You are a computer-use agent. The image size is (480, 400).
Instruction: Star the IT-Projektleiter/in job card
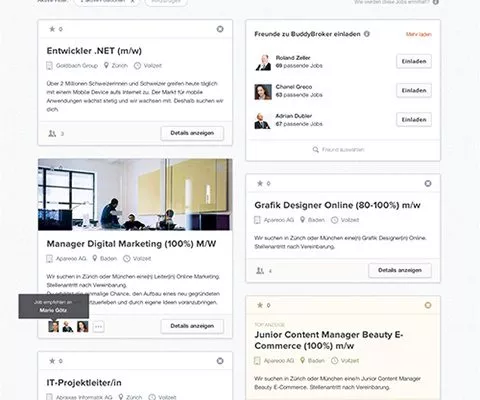click(52, 361)
